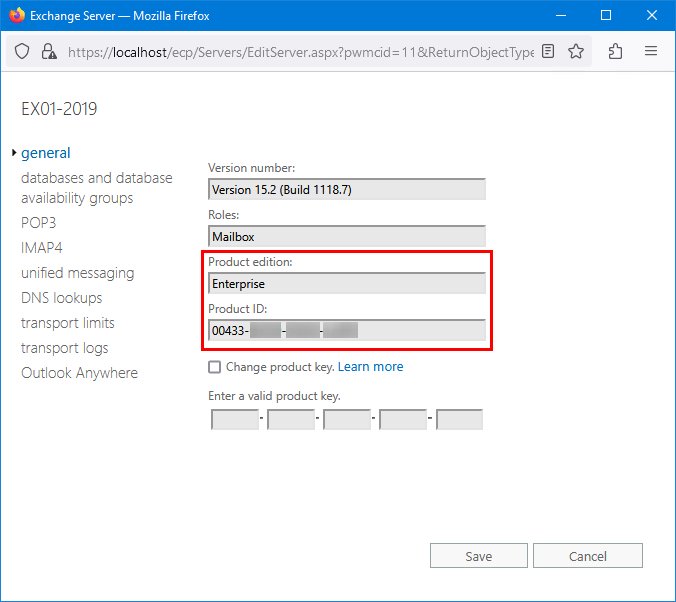Open the unified messaging section
The image size is (676, 602).
pyautogui.click(x=78, y=273)
